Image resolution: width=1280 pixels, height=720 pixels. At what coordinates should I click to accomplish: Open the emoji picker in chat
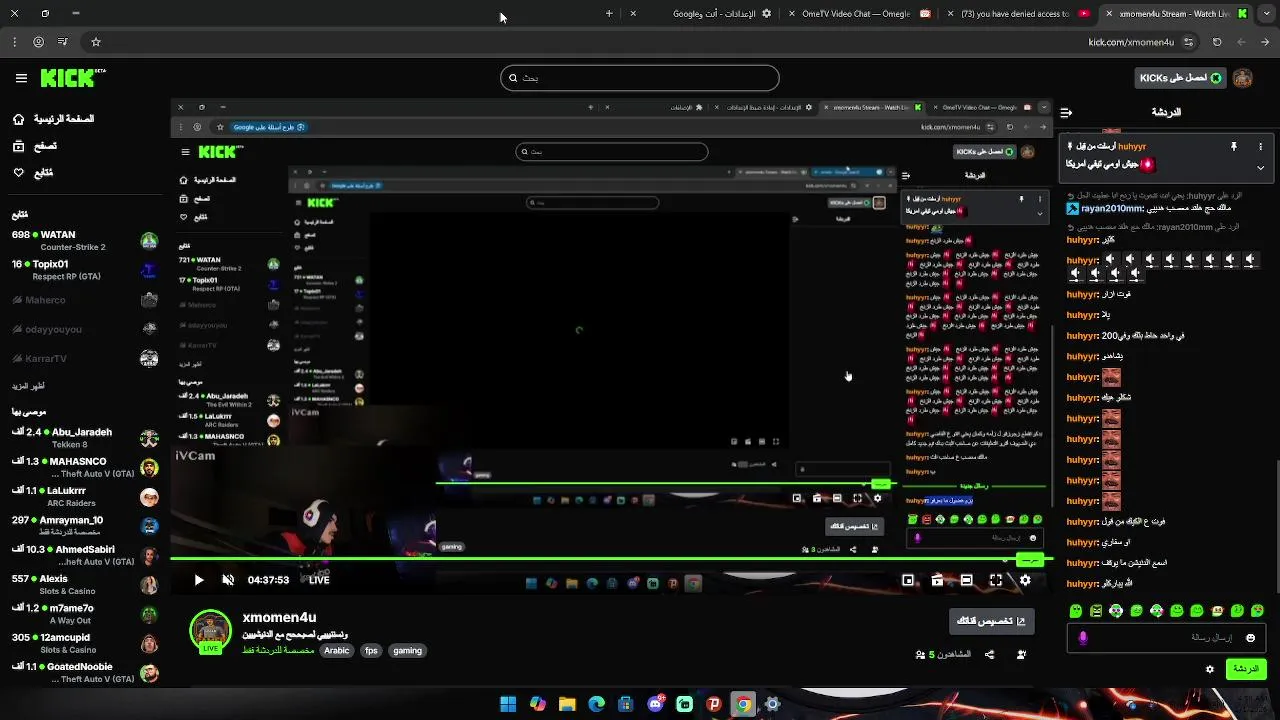1250,638
